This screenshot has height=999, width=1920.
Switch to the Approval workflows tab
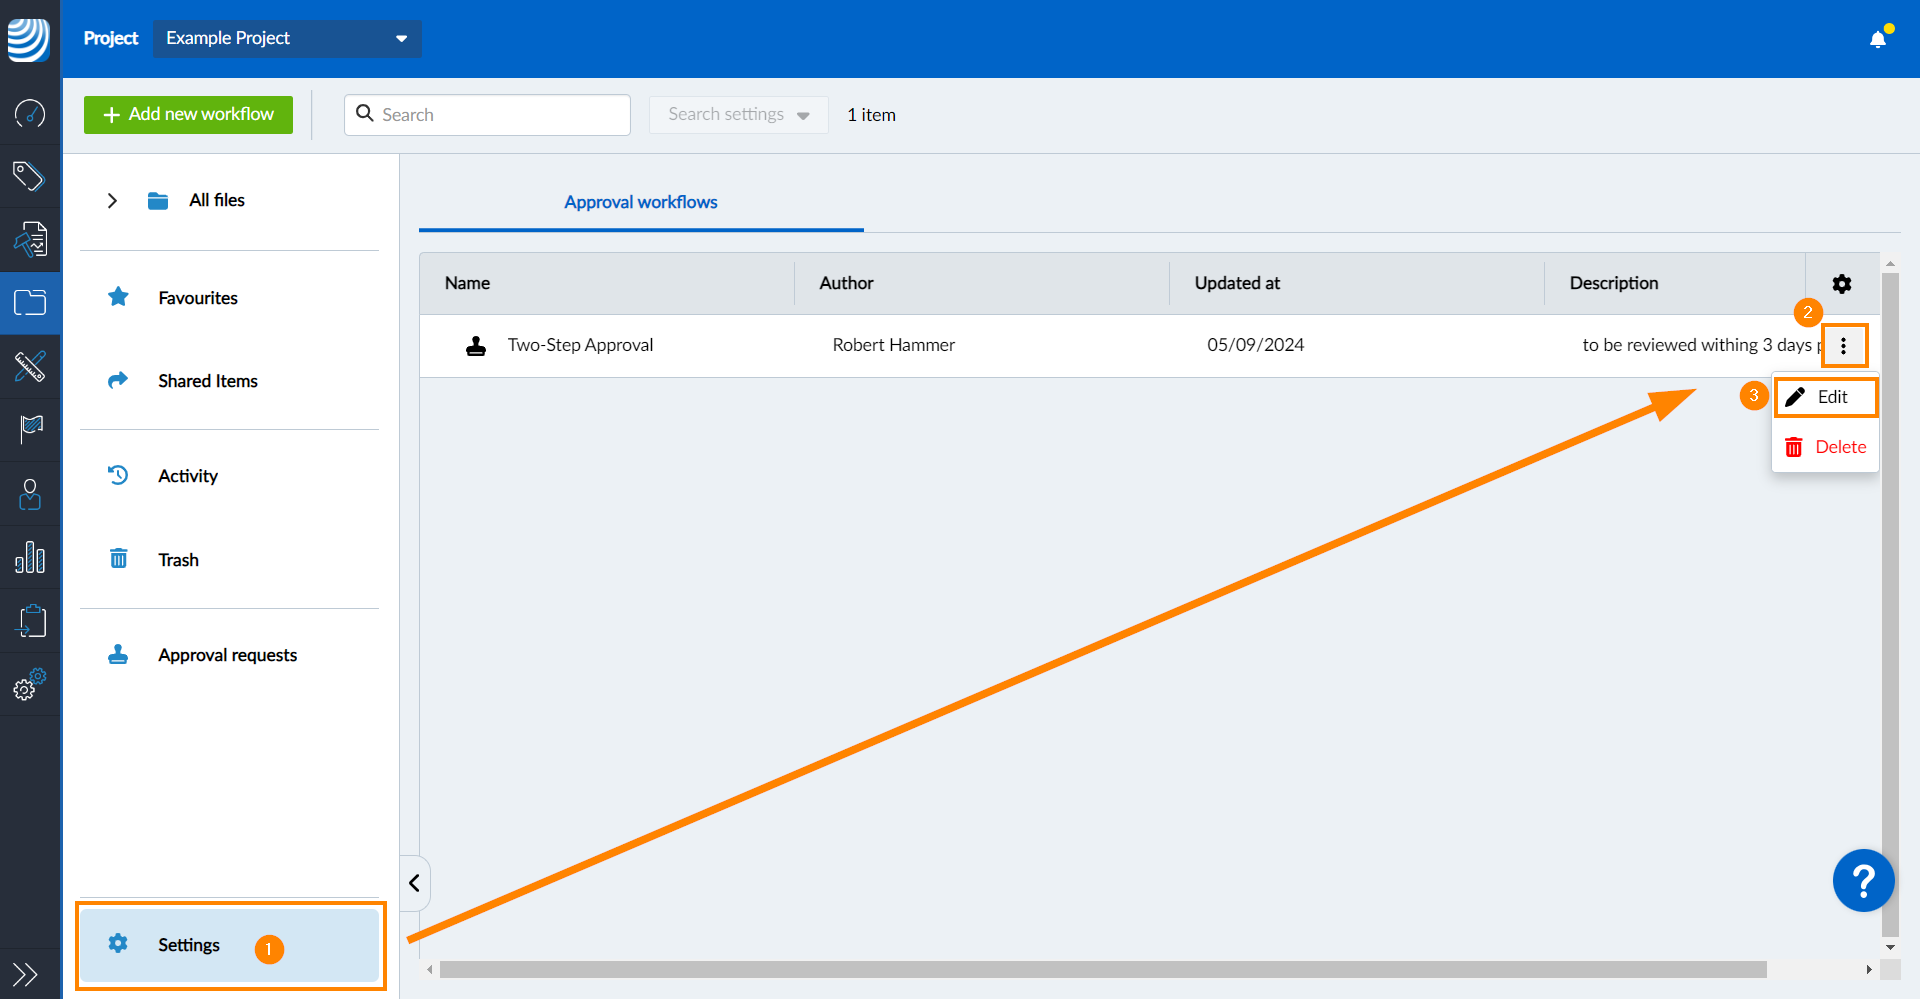click(x=641, y=202)
